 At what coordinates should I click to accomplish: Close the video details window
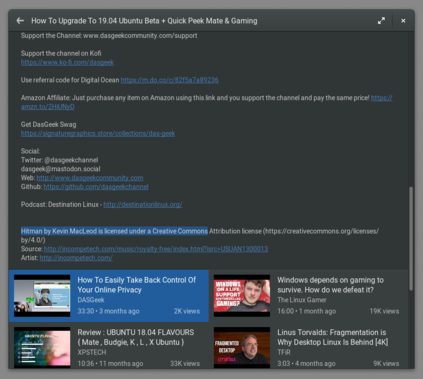pyautogui.click(x=403, y=21)
